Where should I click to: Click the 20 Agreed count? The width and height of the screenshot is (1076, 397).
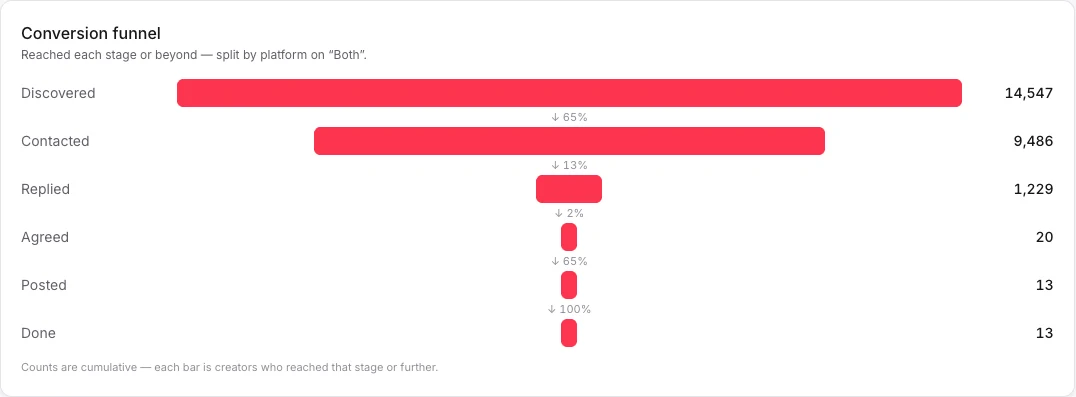1044,237
